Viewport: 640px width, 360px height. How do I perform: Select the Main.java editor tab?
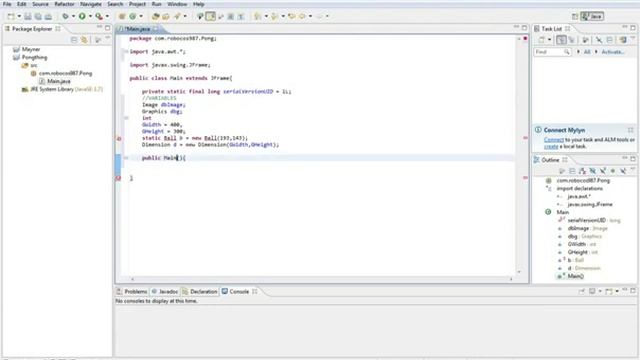coord(138,29)
